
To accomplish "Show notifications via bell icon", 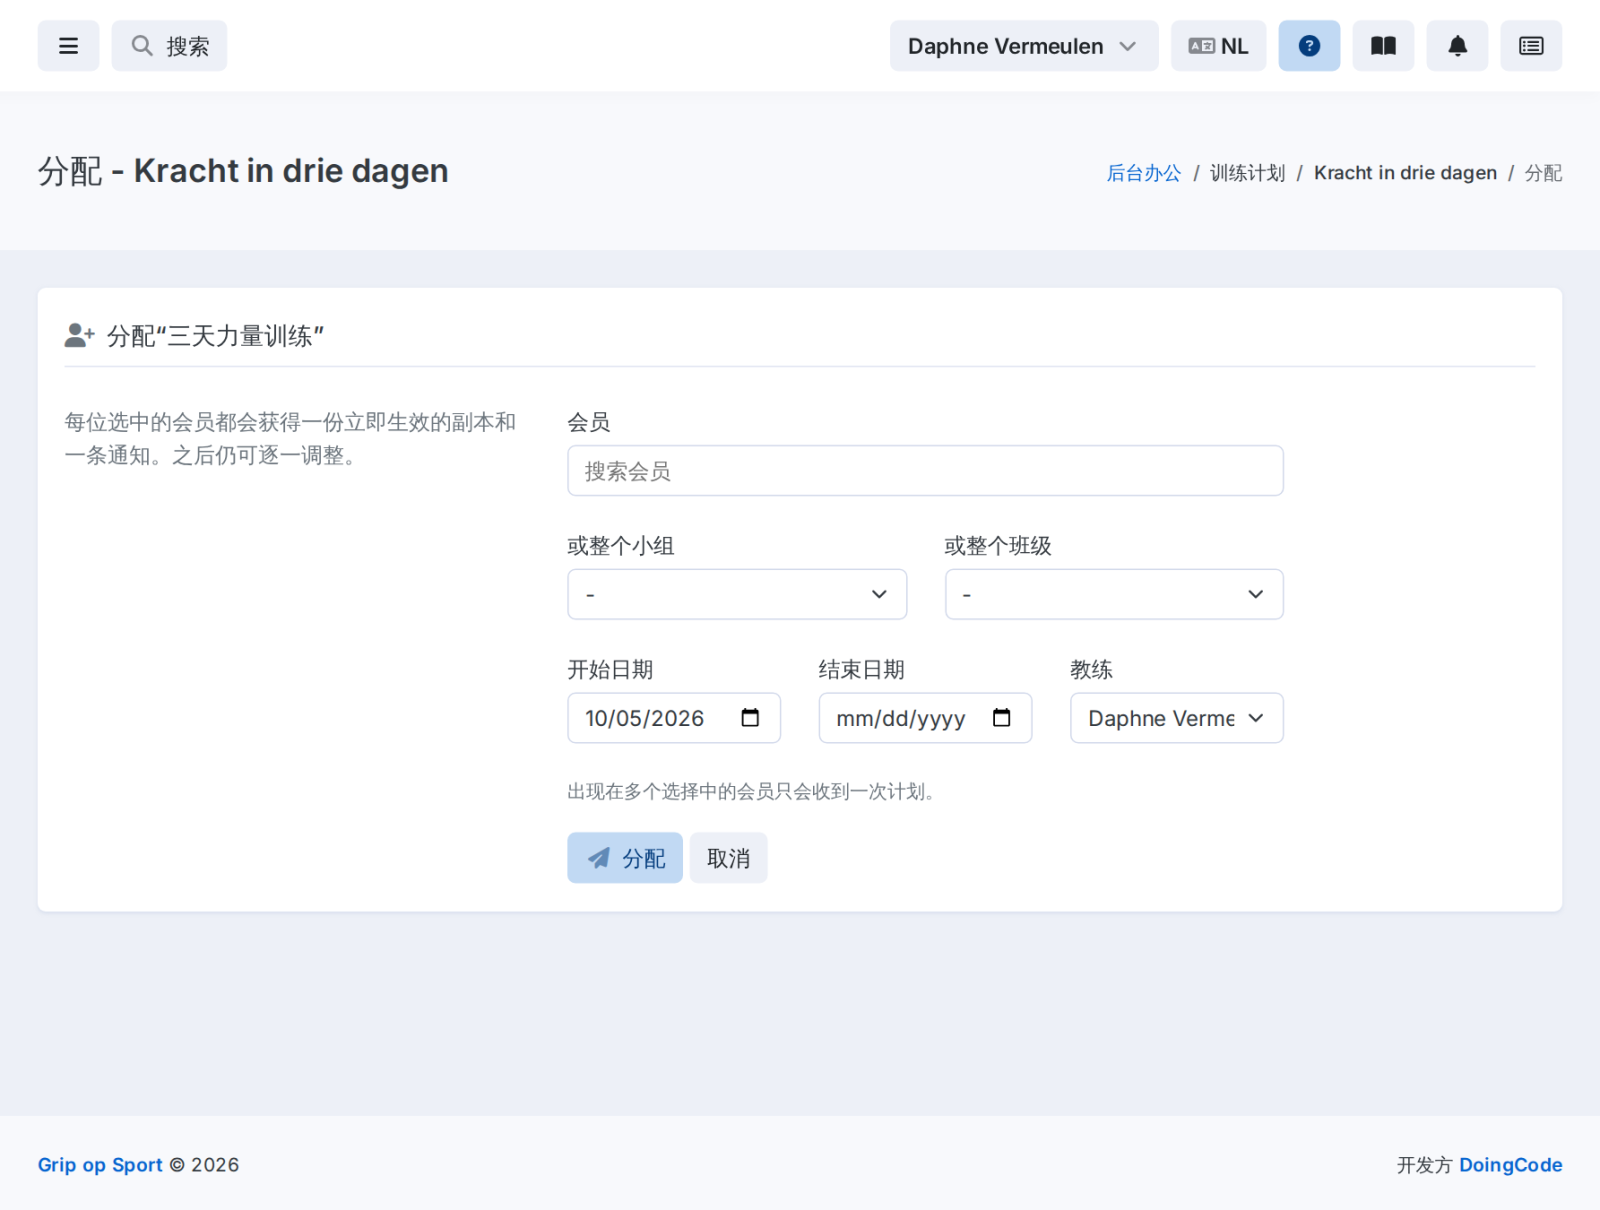I will tap(1457, 46).
